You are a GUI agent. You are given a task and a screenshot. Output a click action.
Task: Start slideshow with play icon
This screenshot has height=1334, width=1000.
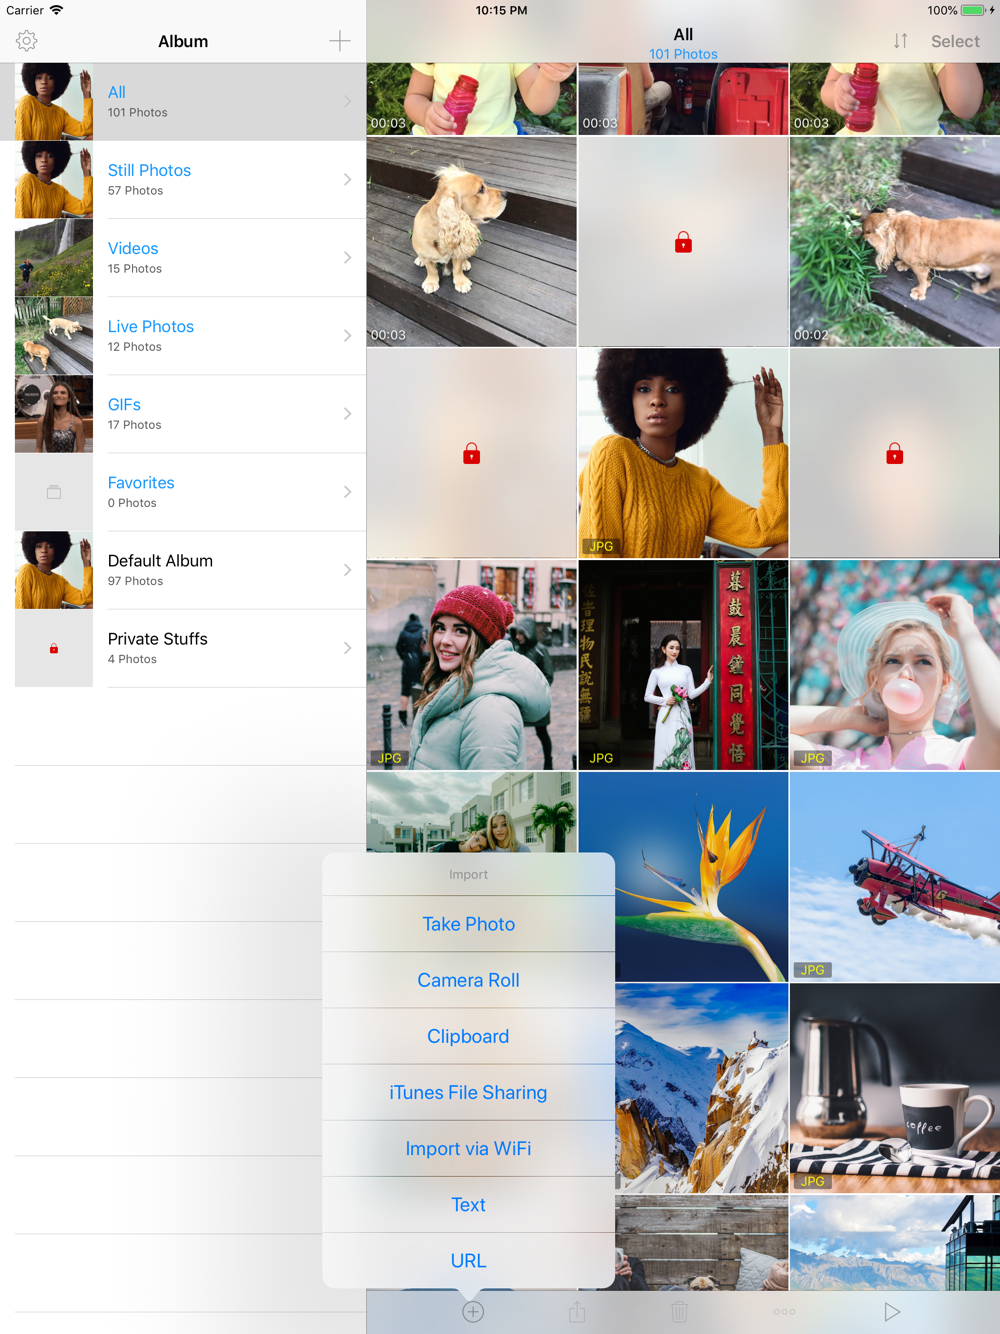click(x=892, y=1312)
